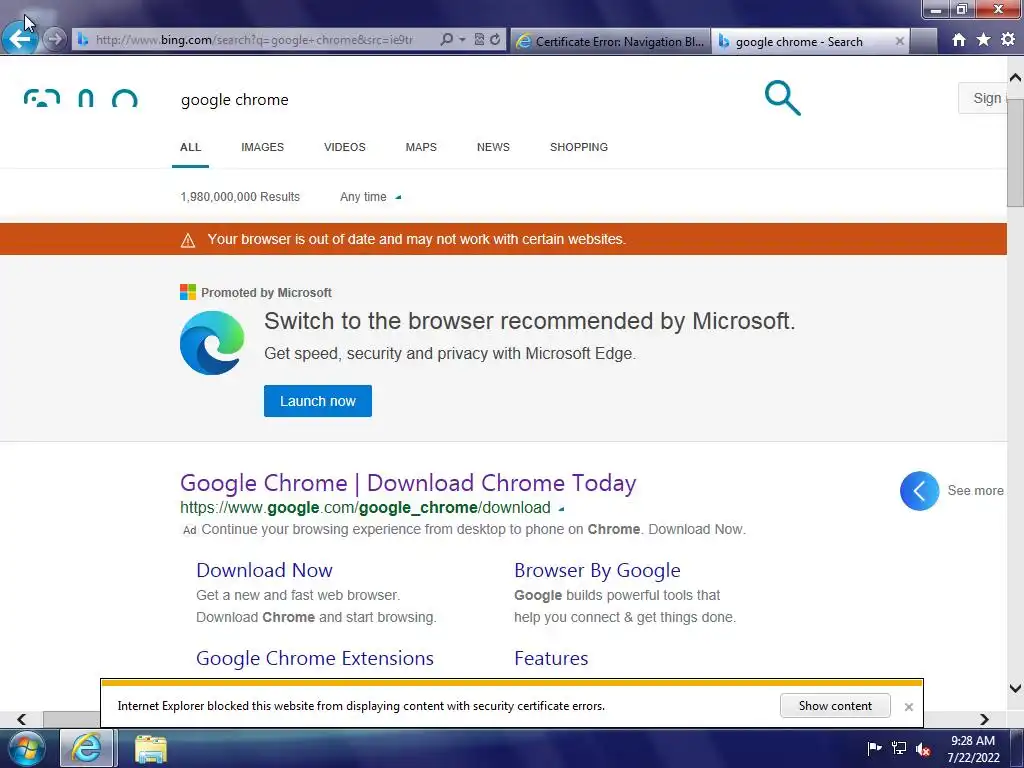Select the ALL results tab
The height and width of the screenshot is (768, 1024).
pyautogui.click(x=190, y=147)
